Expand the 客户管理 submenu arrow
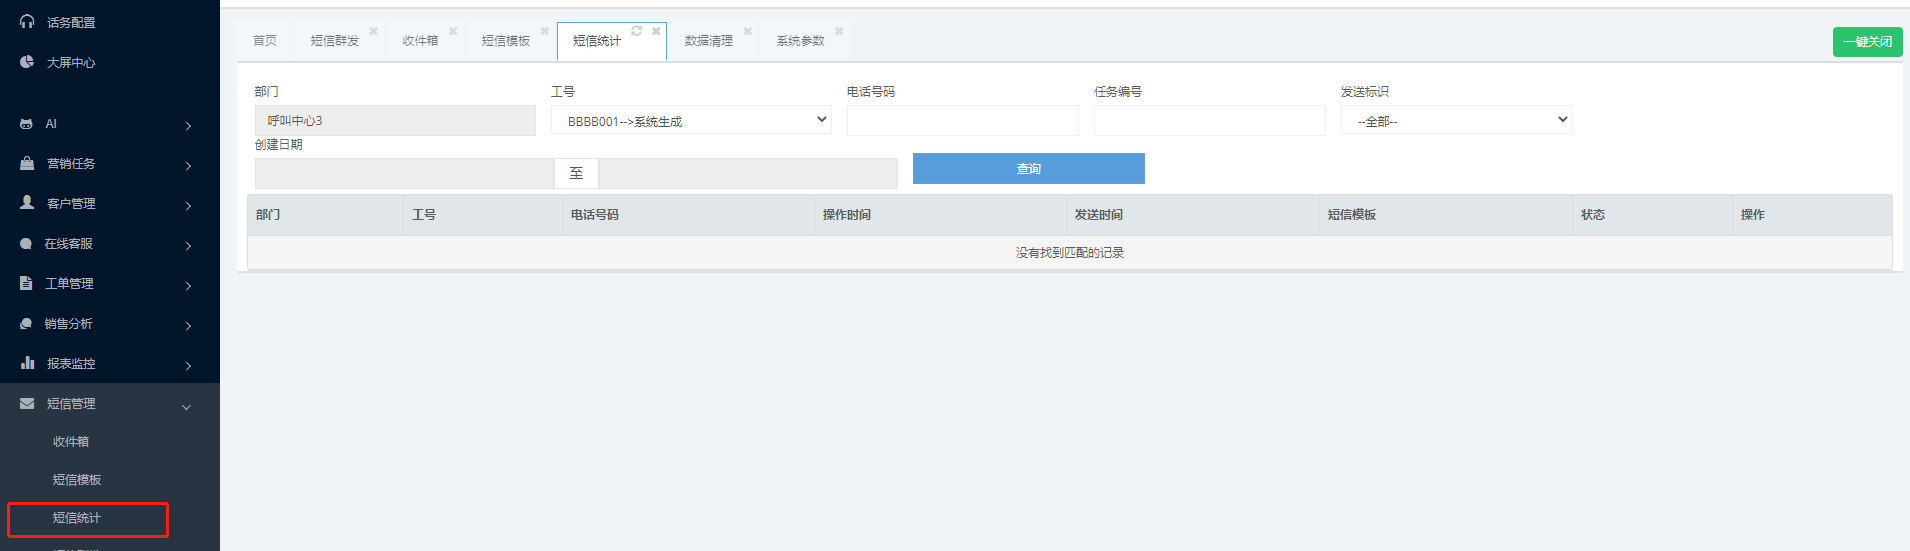1910x551 pixels. pos(188,206)
